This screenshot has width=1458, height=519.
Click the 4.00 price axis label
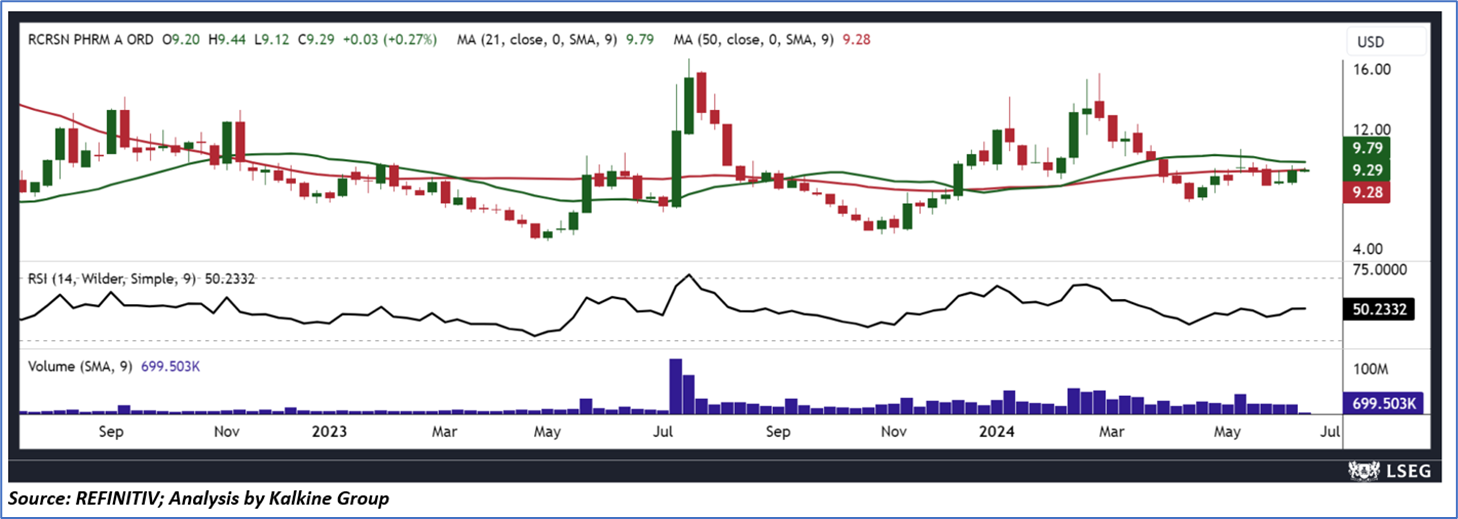click(1367, 250)
